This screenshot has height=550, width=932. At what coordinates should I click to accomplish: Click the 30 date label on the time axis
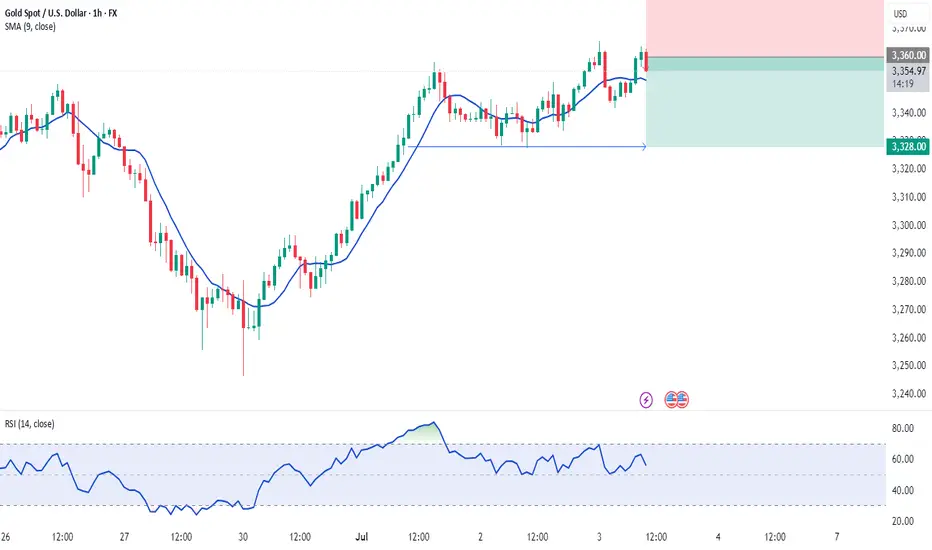coord(243,537)
